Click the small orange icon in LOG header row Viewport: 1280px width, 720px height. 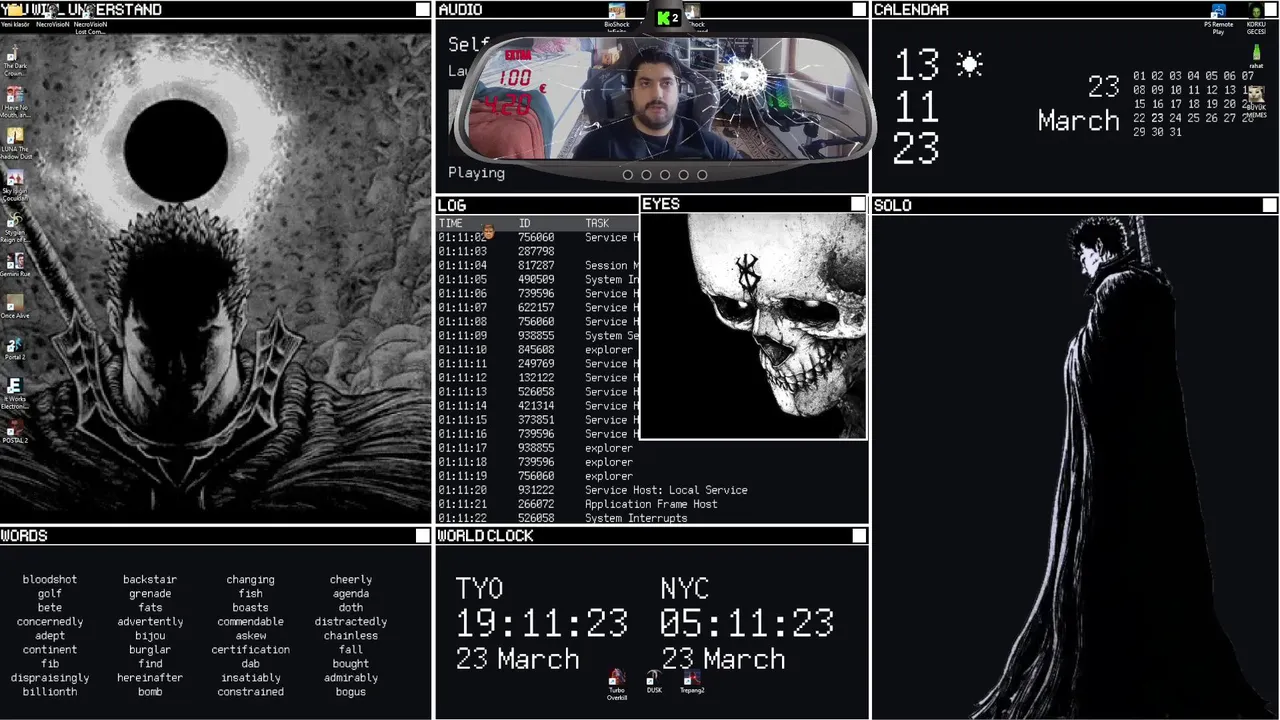coord(488,232)
